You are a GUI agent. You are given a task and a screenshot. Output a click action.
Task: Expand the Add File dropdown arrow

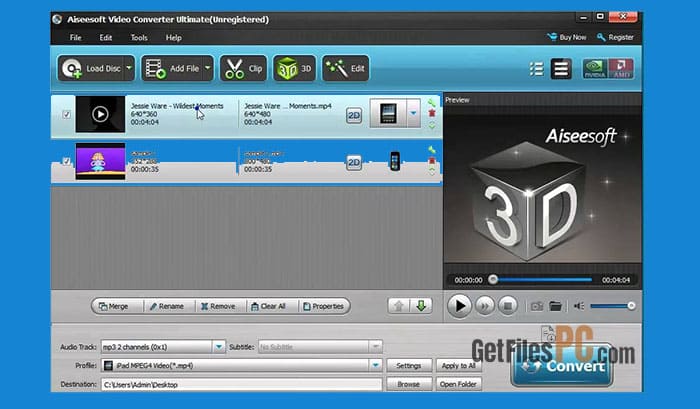(x=208, y=68)
